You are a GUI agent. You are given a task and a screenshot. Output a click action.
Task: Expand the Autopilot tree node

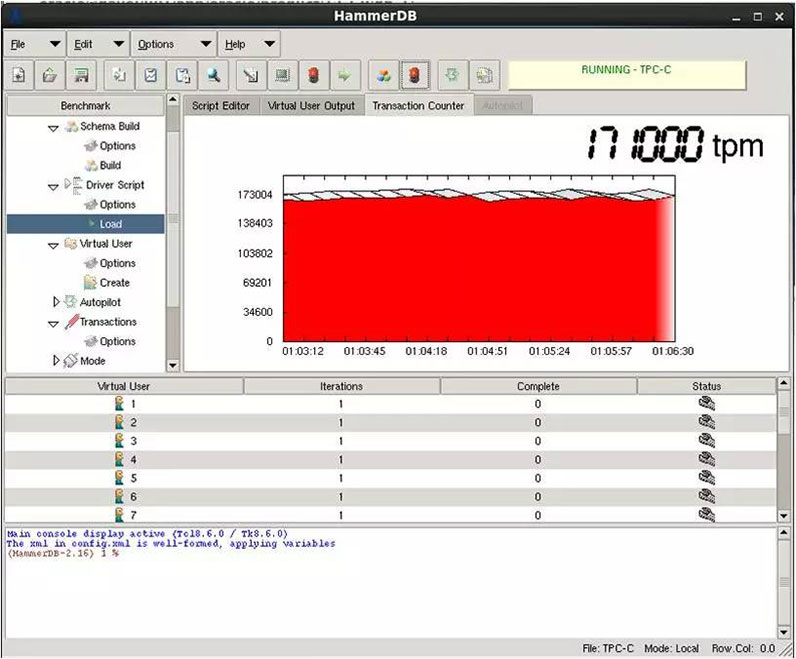coord(56,302)
